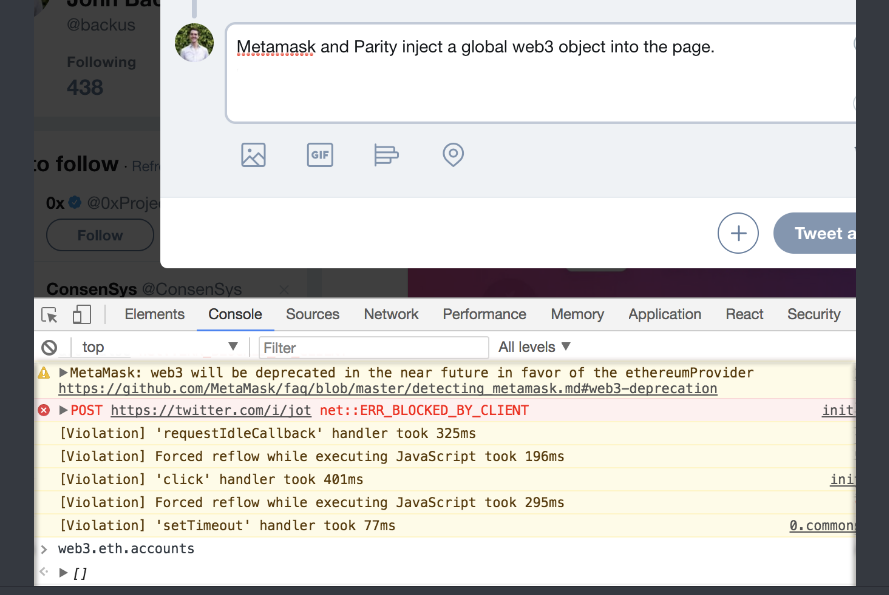Add location to the tweet
Image resolution: width=889 pixels, height=595 pixels.
[x=453, y=155]
